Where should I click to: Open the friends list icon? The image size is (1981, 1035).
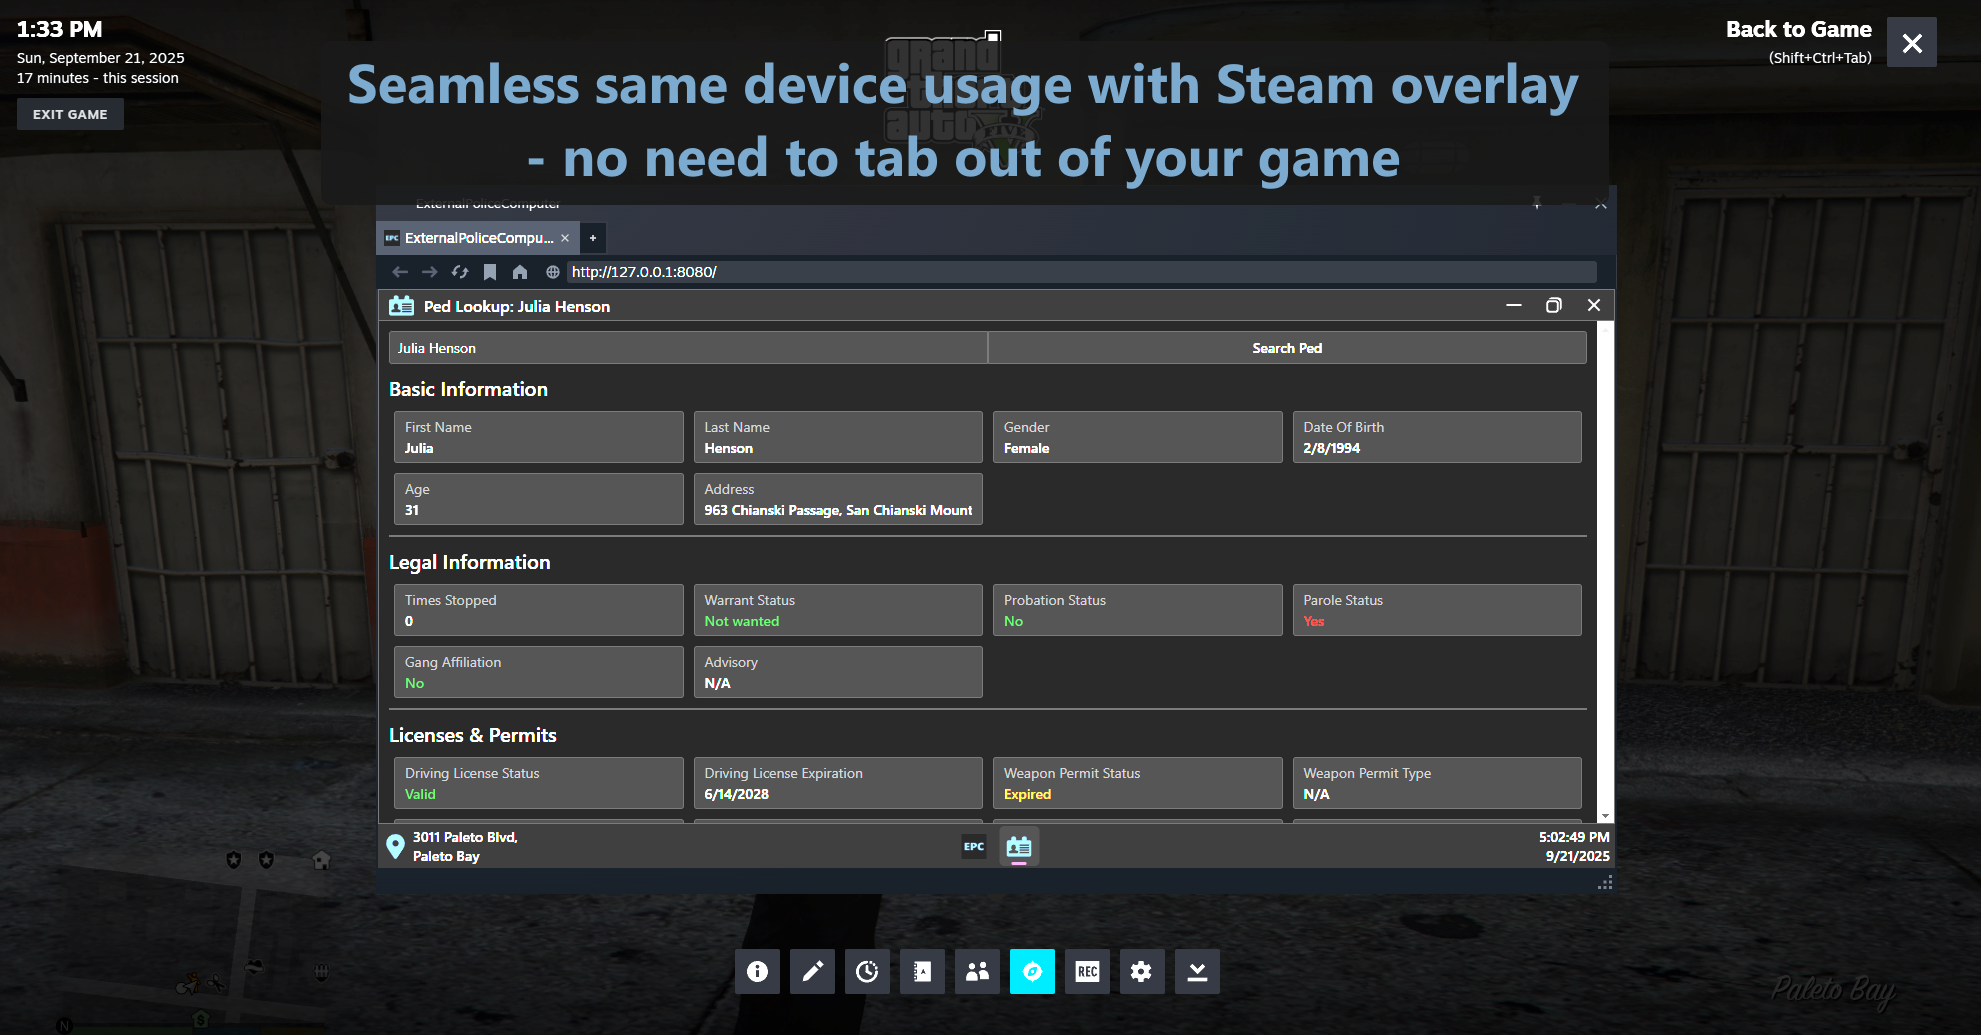(x=977, y=971)
